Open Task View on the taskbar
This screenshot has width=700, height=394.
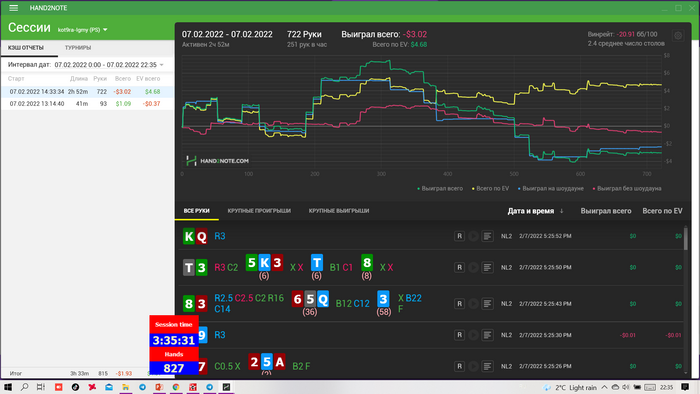point(41,387)
